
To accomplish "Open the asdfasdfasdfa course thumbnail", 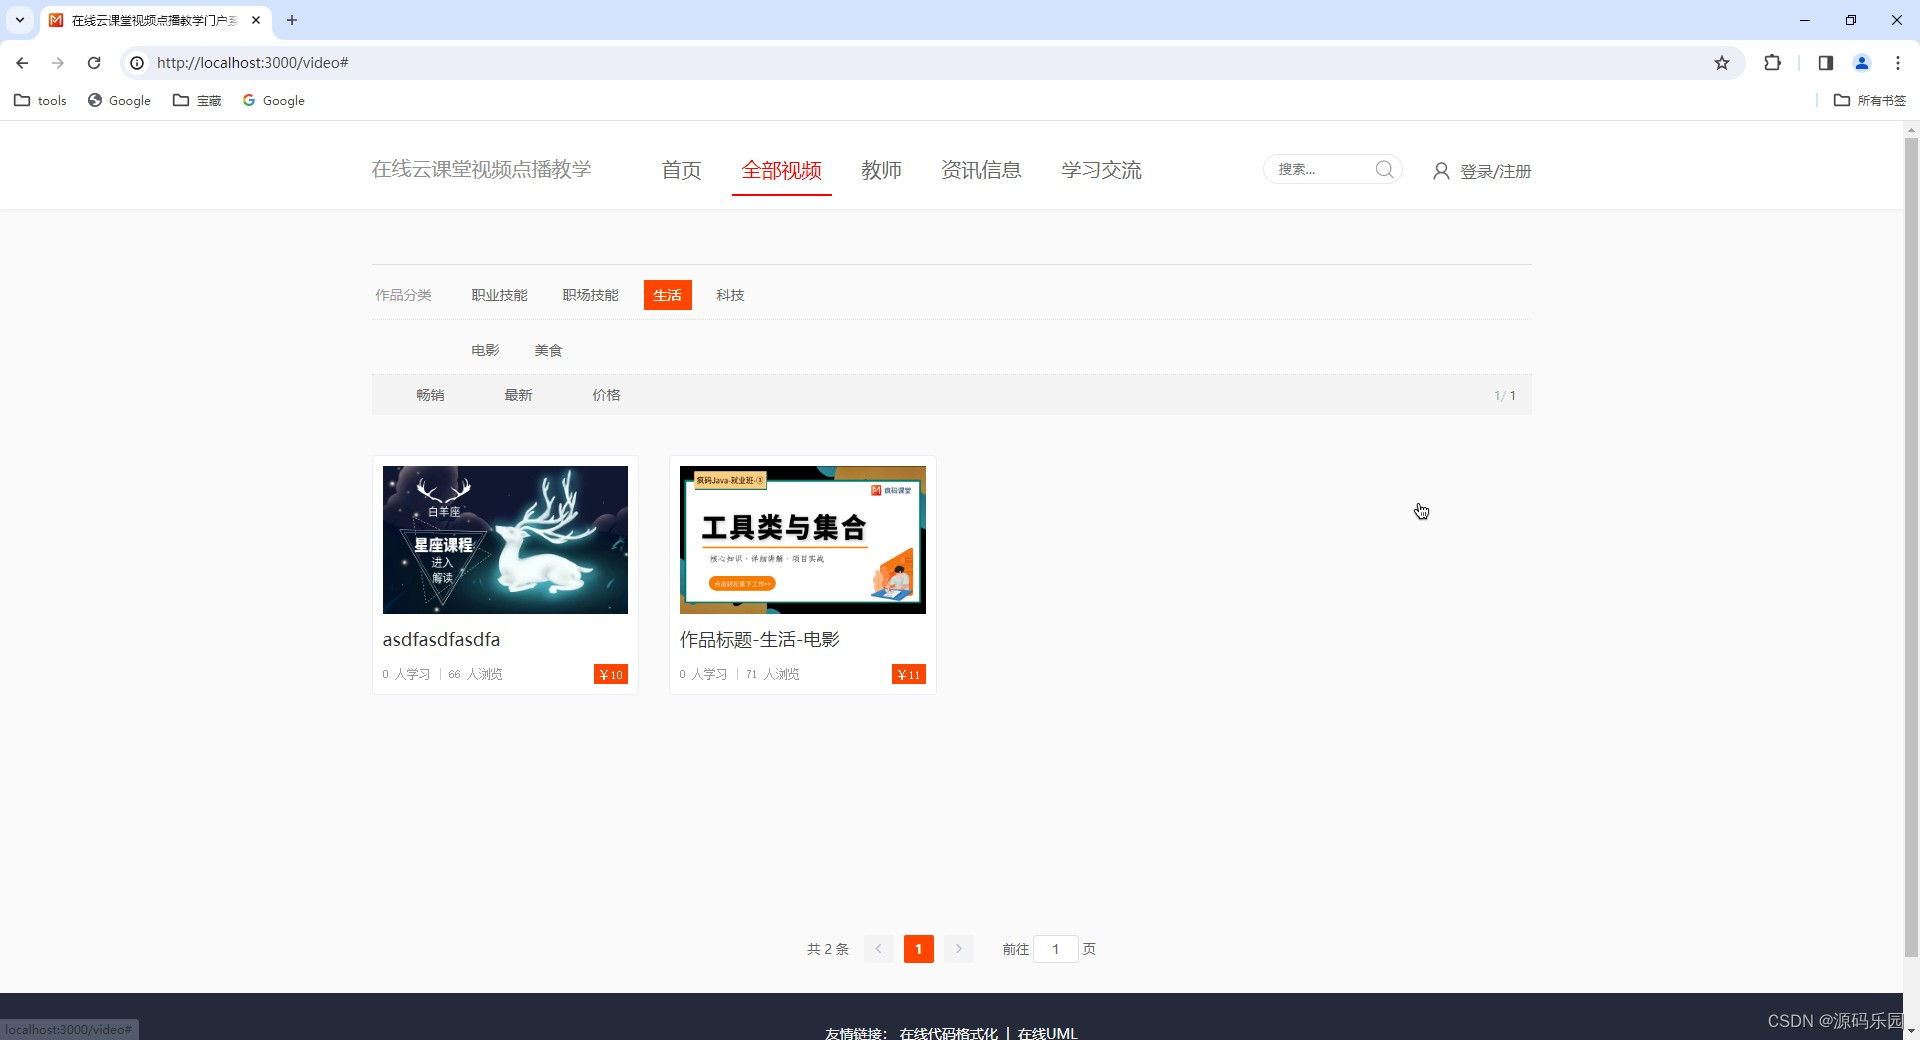I will (x=505, y=540).
